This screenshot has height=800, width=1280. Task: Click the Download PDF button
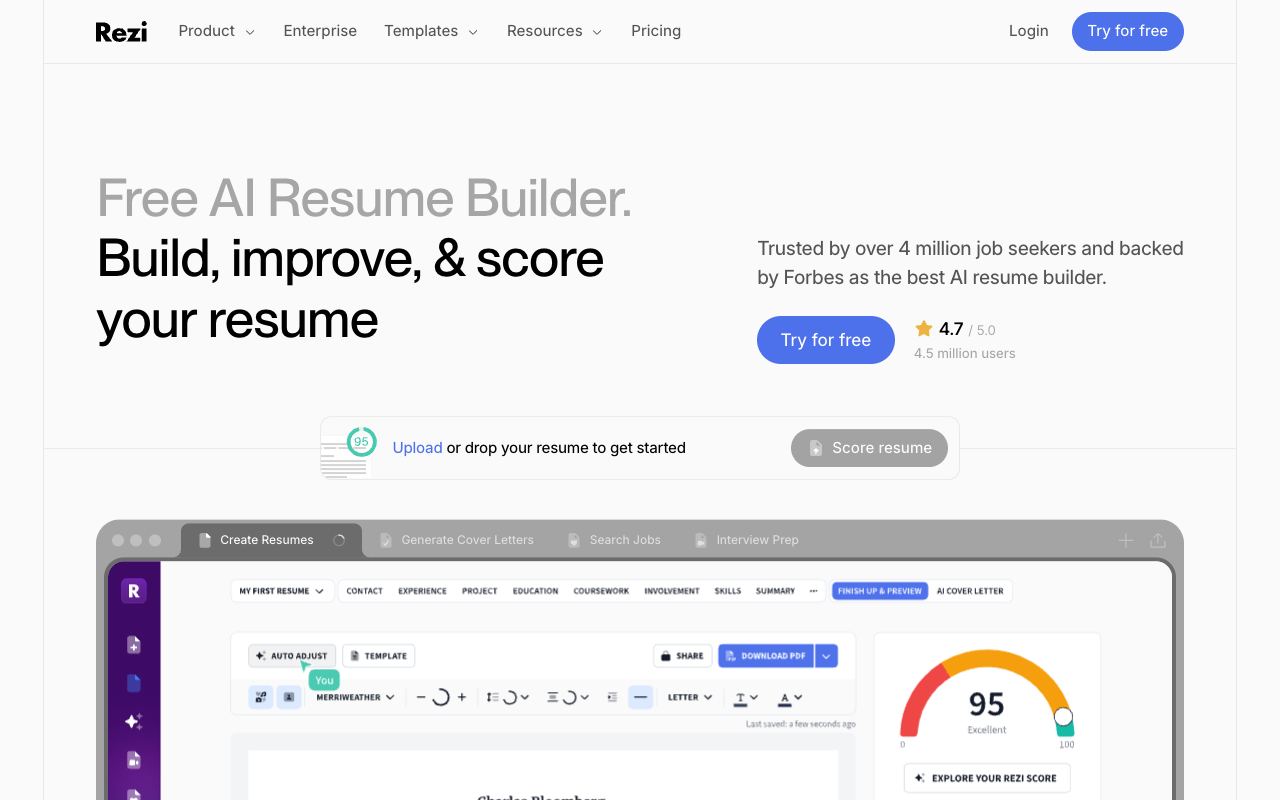click(766, 656)
